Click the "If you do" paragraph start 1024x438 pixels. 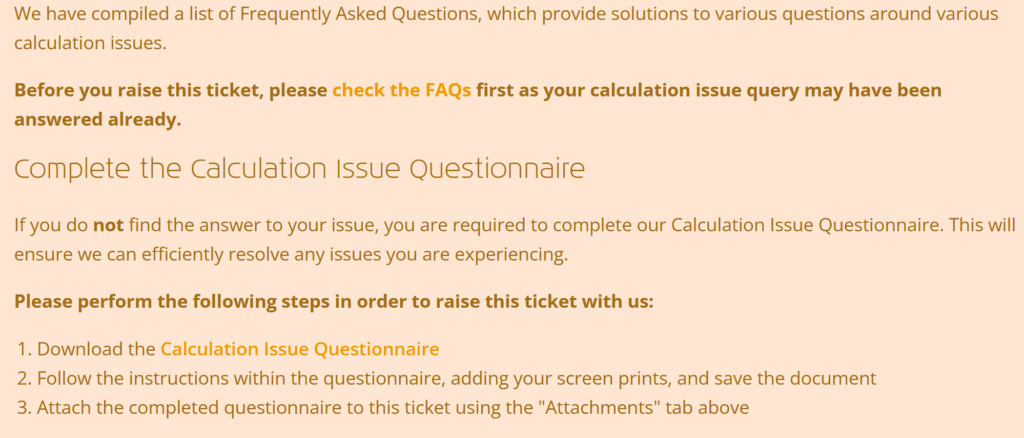pos(50,226)
